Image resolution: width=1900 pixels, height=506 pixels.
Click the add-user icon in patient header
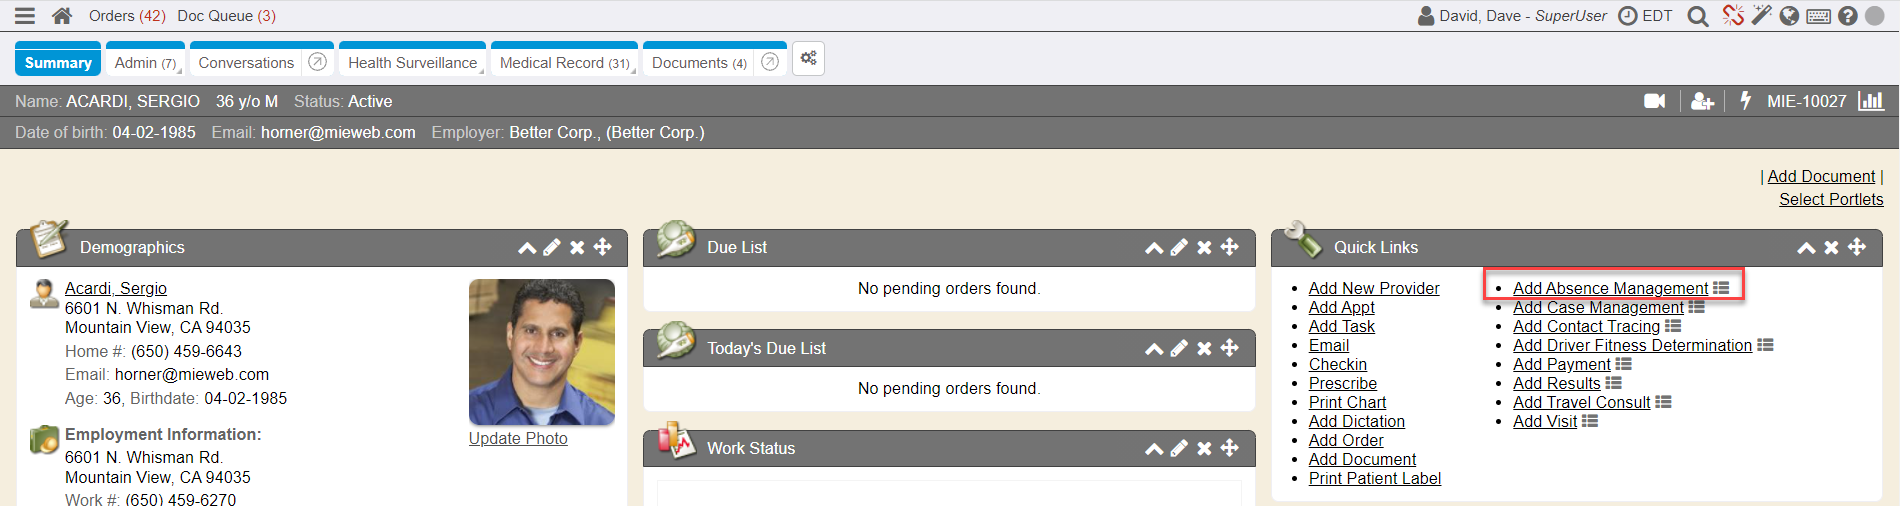(x=1702, y=101)
